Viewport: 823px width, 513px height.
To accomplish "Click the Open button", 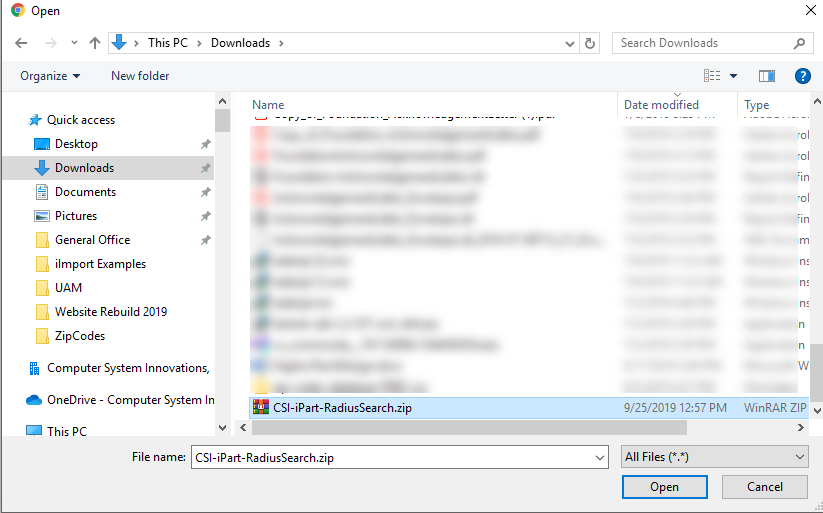I will pyautogui.click(x=664, y=487).
